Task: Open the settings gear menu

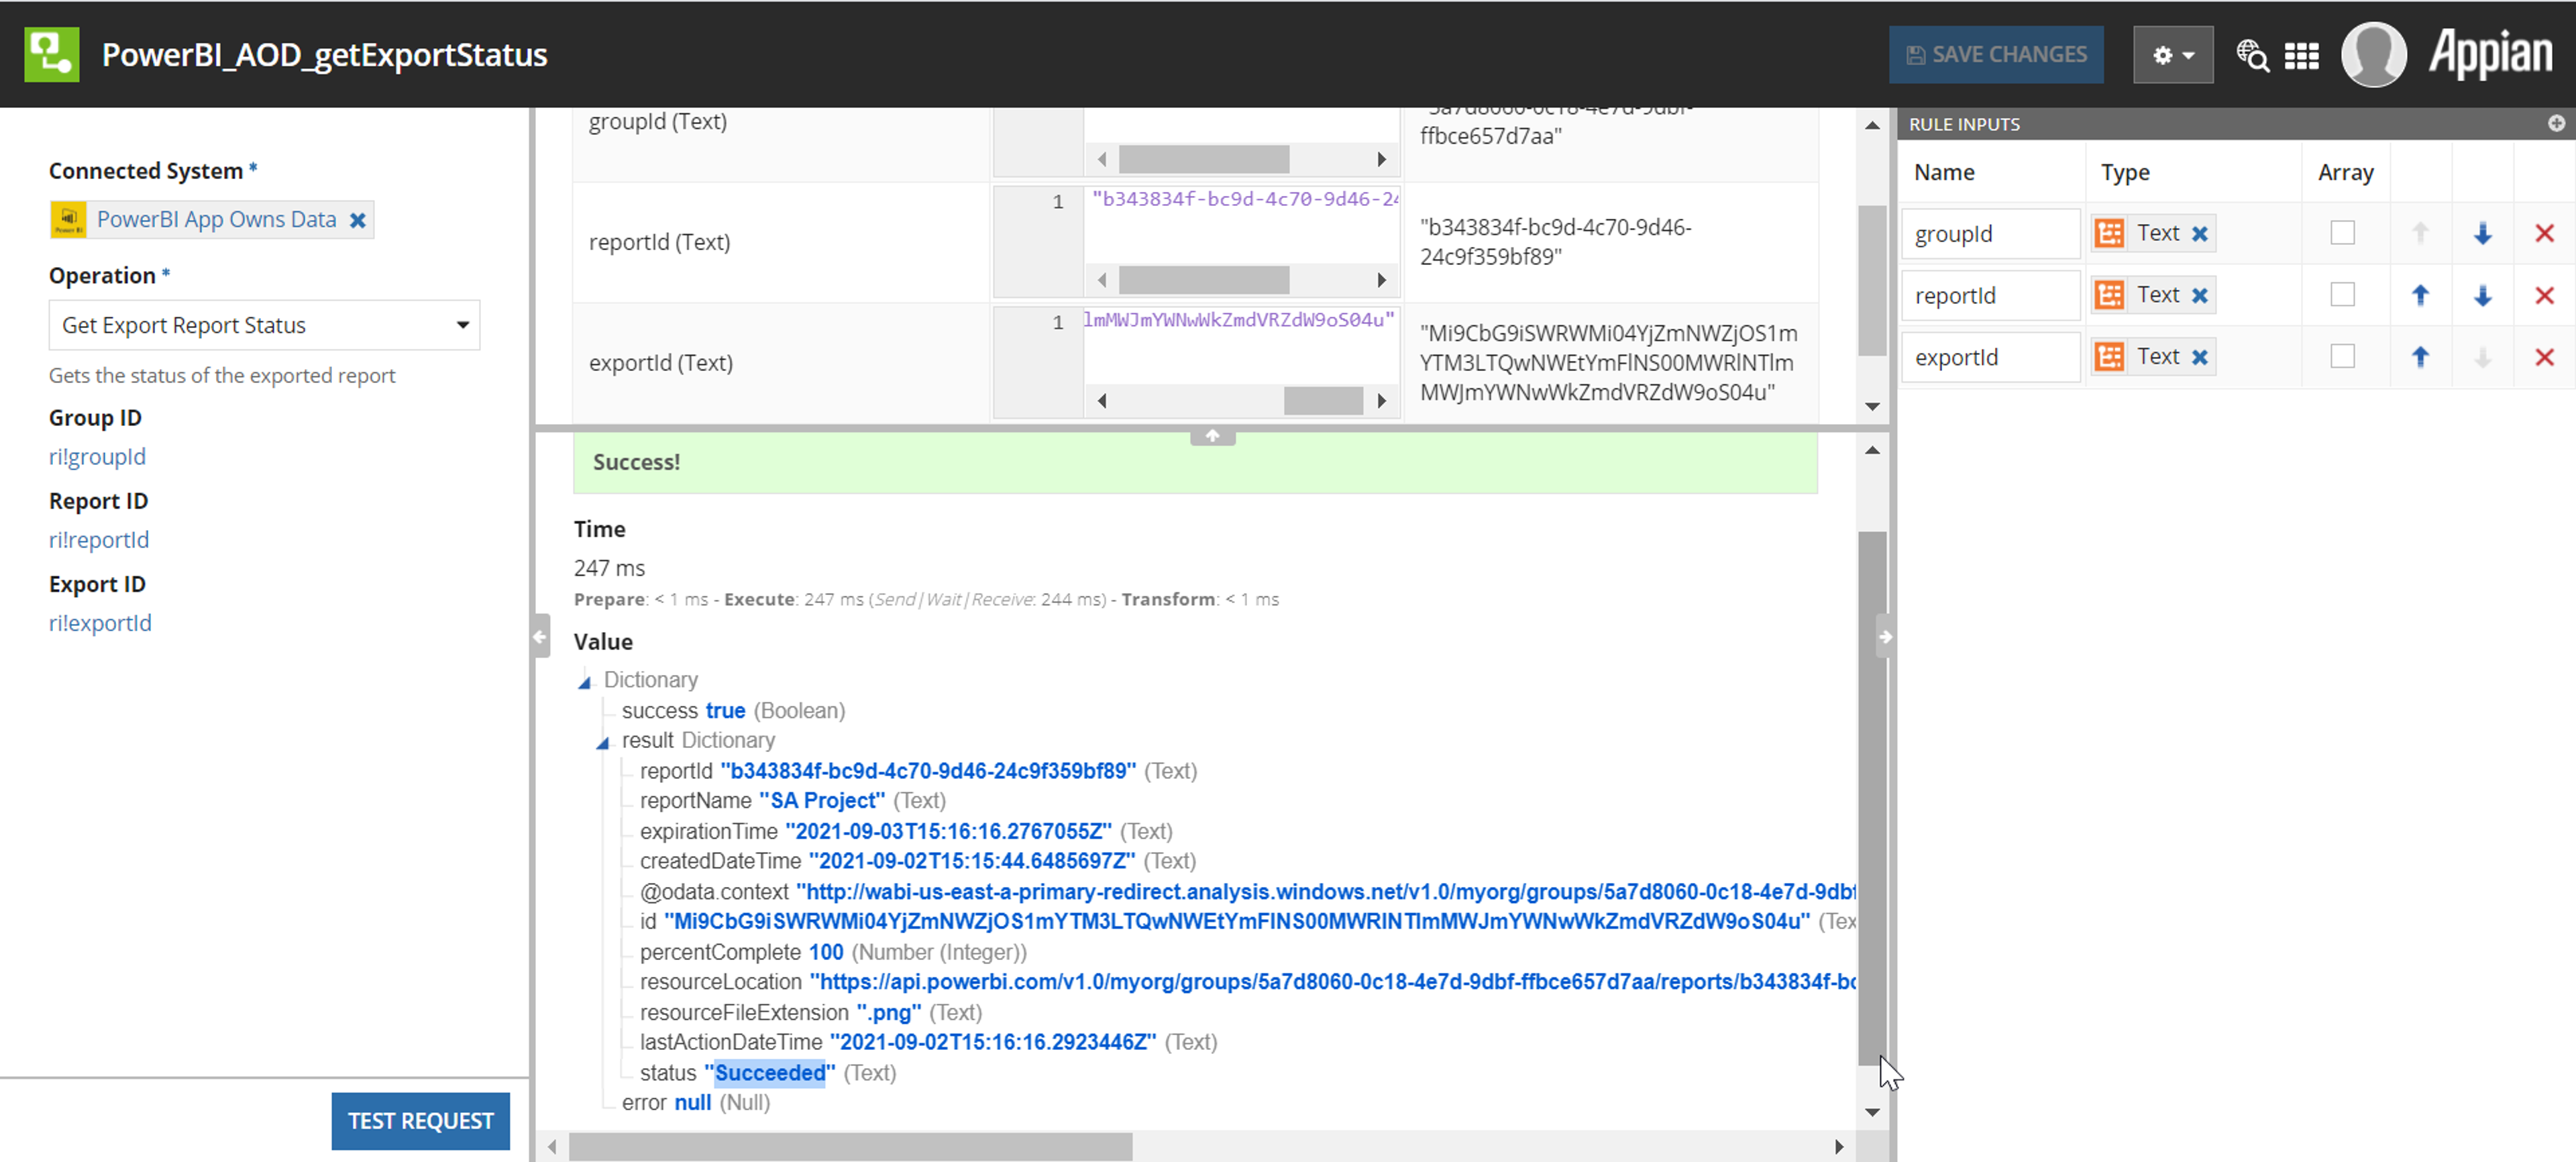Action: (2173, 55)
